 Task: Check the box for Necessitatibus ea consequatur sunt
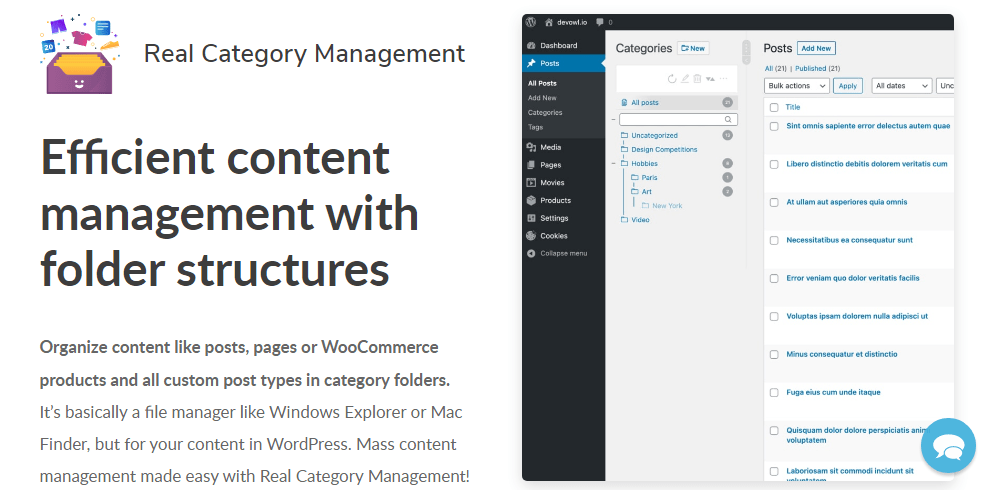click(x=774, y=241)
